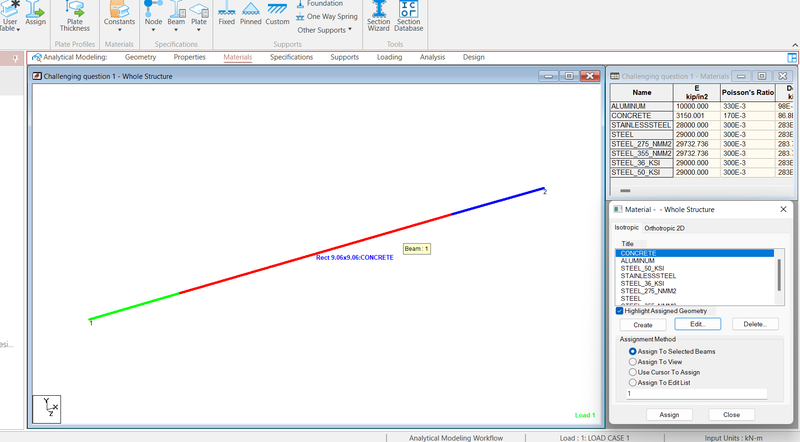Select Assign To View option
The image size is (800, 442).
(x=633, y=361)
